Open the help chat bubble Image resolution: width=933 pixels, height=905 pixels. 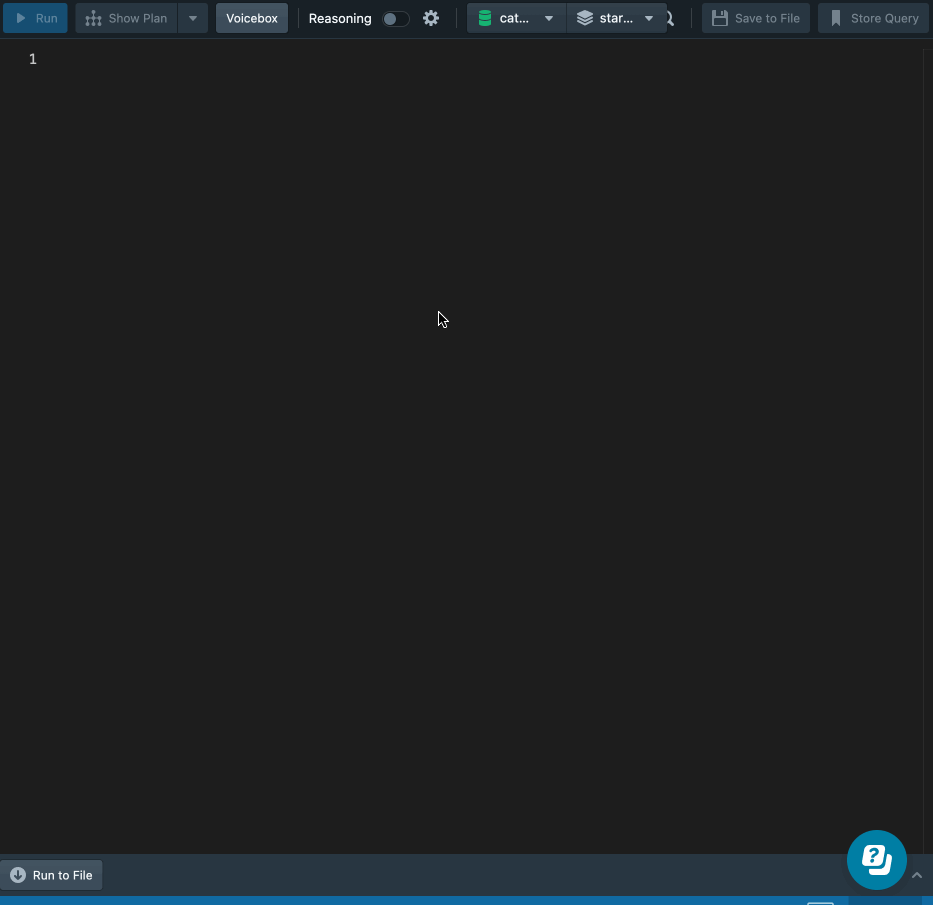876,860
